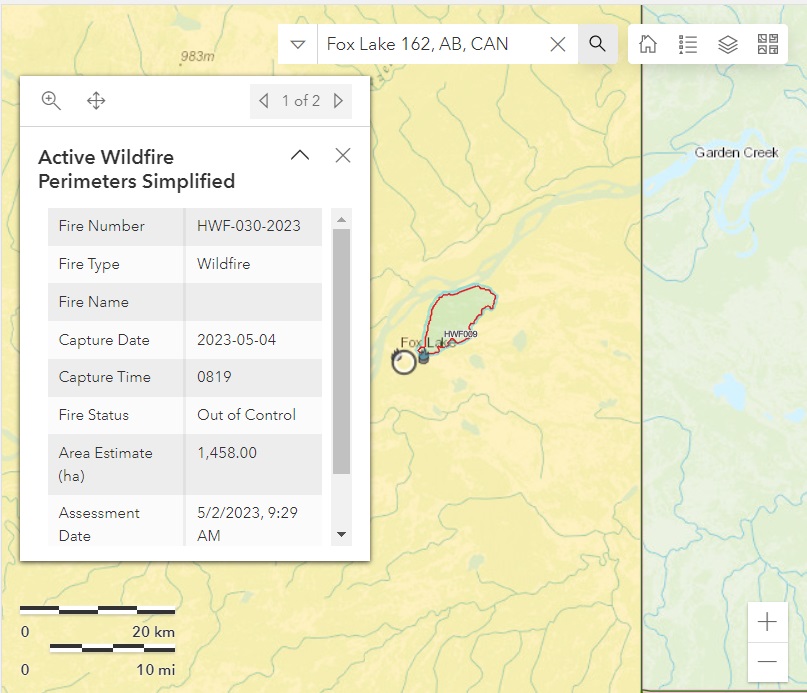Click the HWF009 wildfire perimeter polygon
The height and width of the screenshot is (693, 807).
coord(460,312)
